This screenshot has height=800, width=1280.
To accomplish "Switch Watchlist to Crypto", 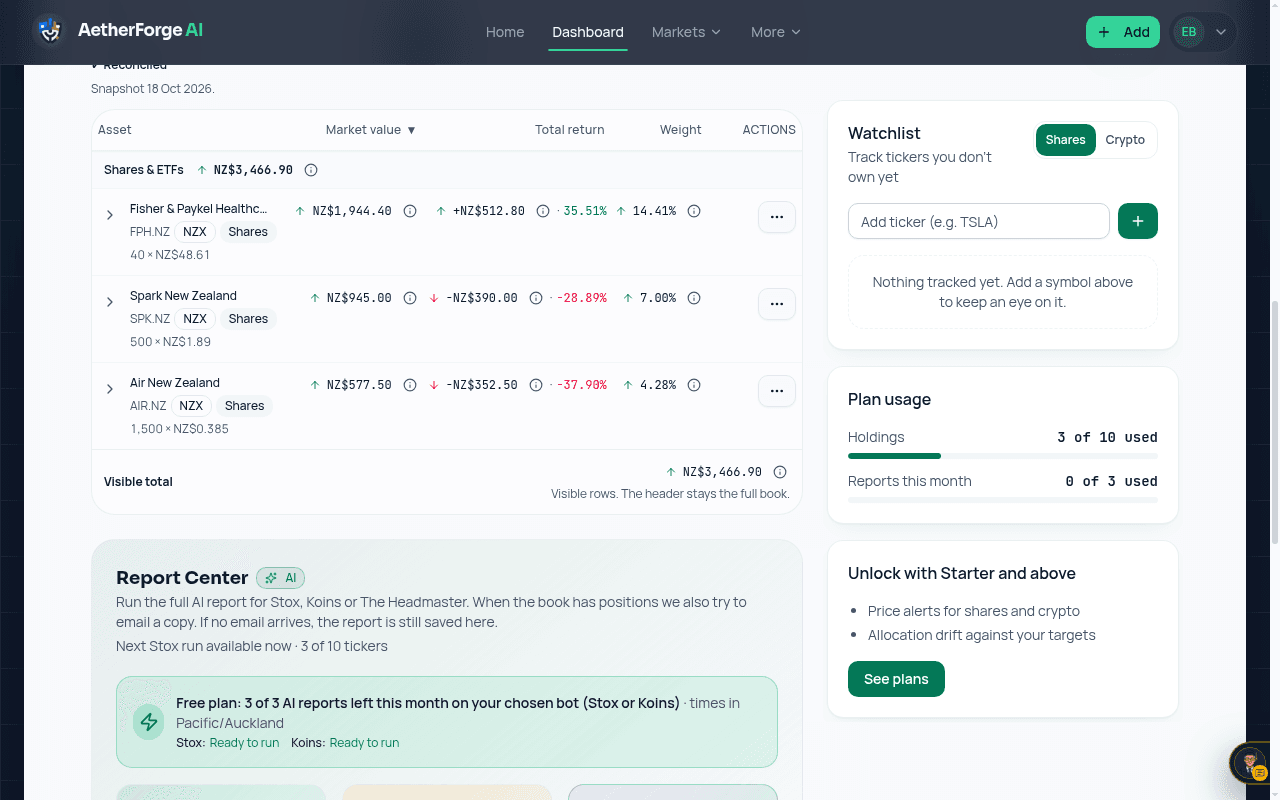I will [x=1125, y=140].
